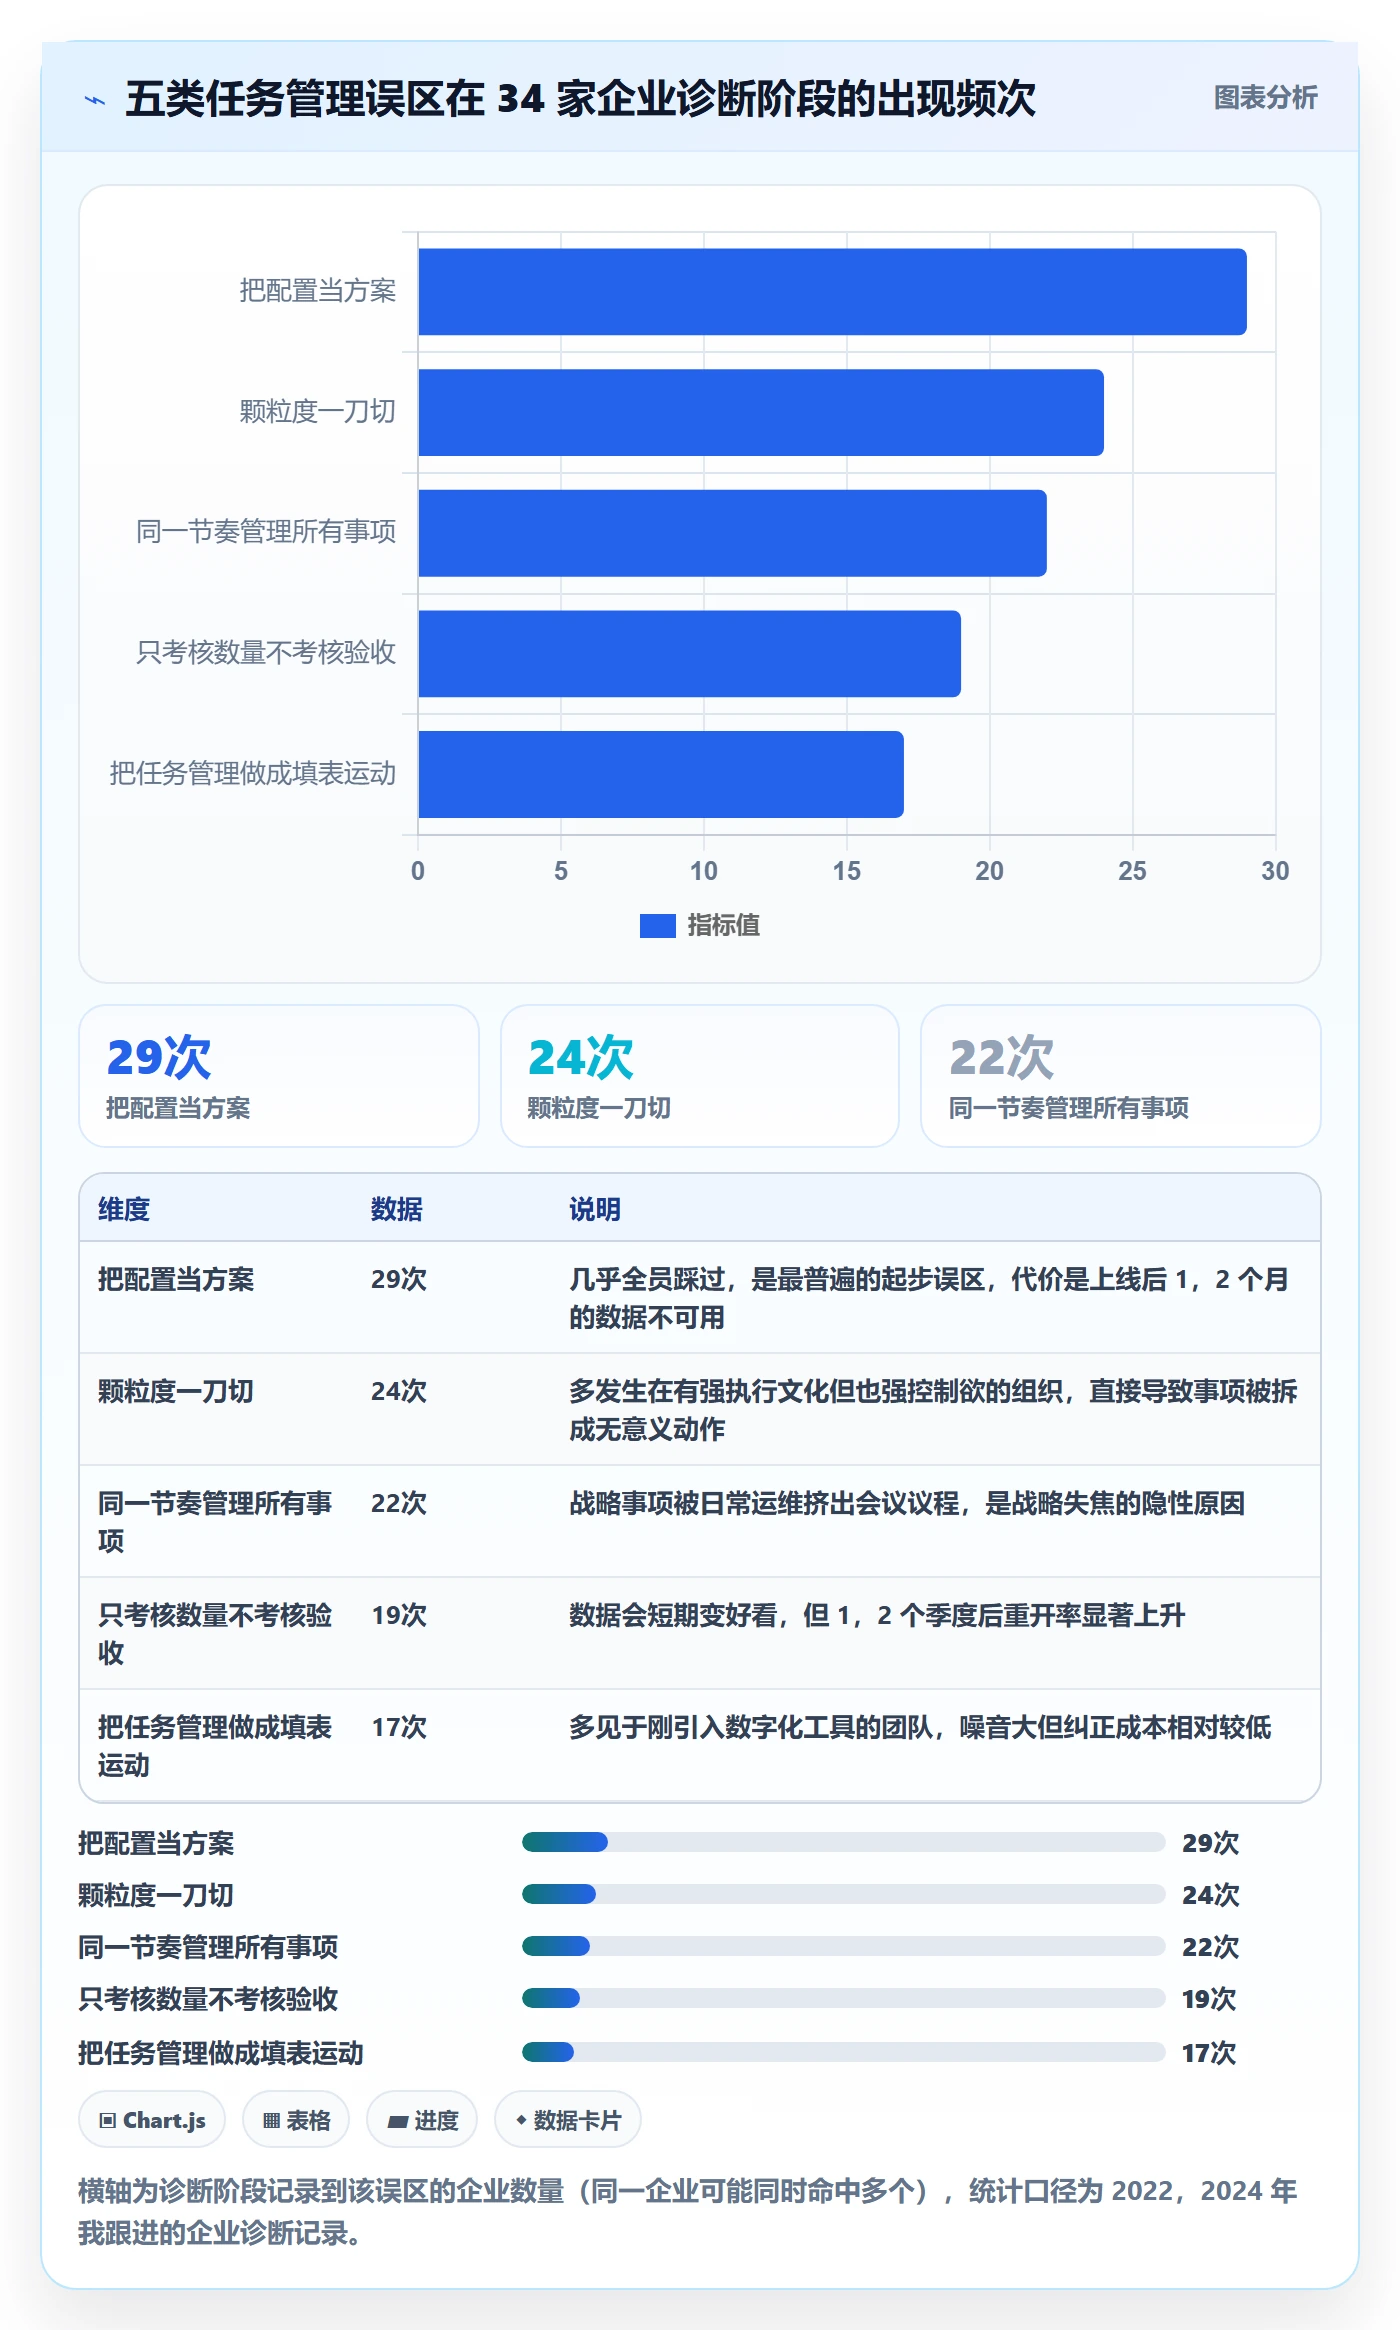Select the 19次 table cell
The image size is (1400, 2330).
click(399, 1615)
